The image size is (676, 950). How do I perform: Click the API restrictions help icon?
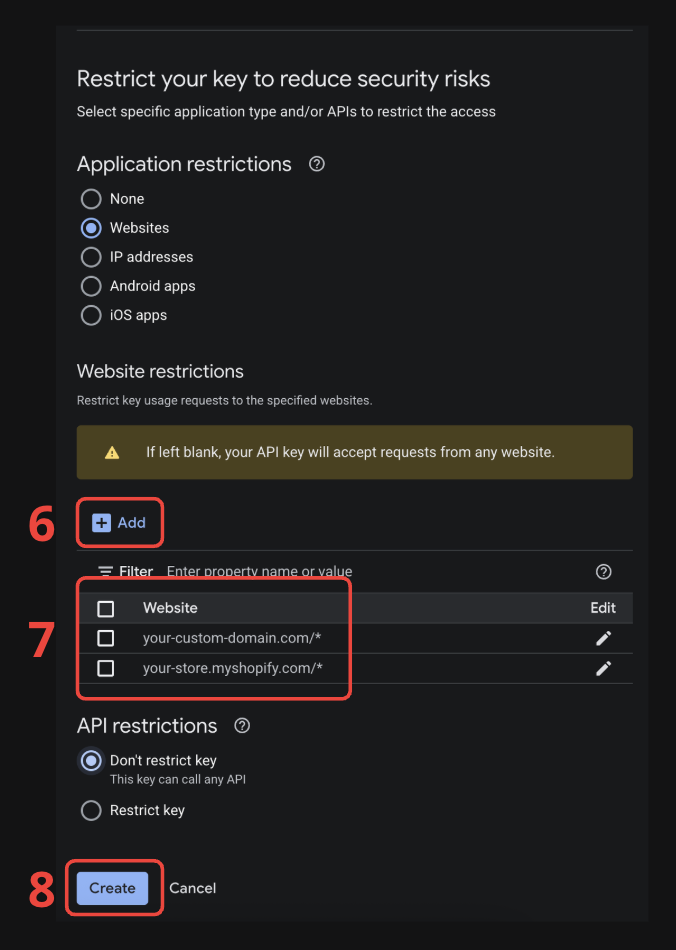242,726
